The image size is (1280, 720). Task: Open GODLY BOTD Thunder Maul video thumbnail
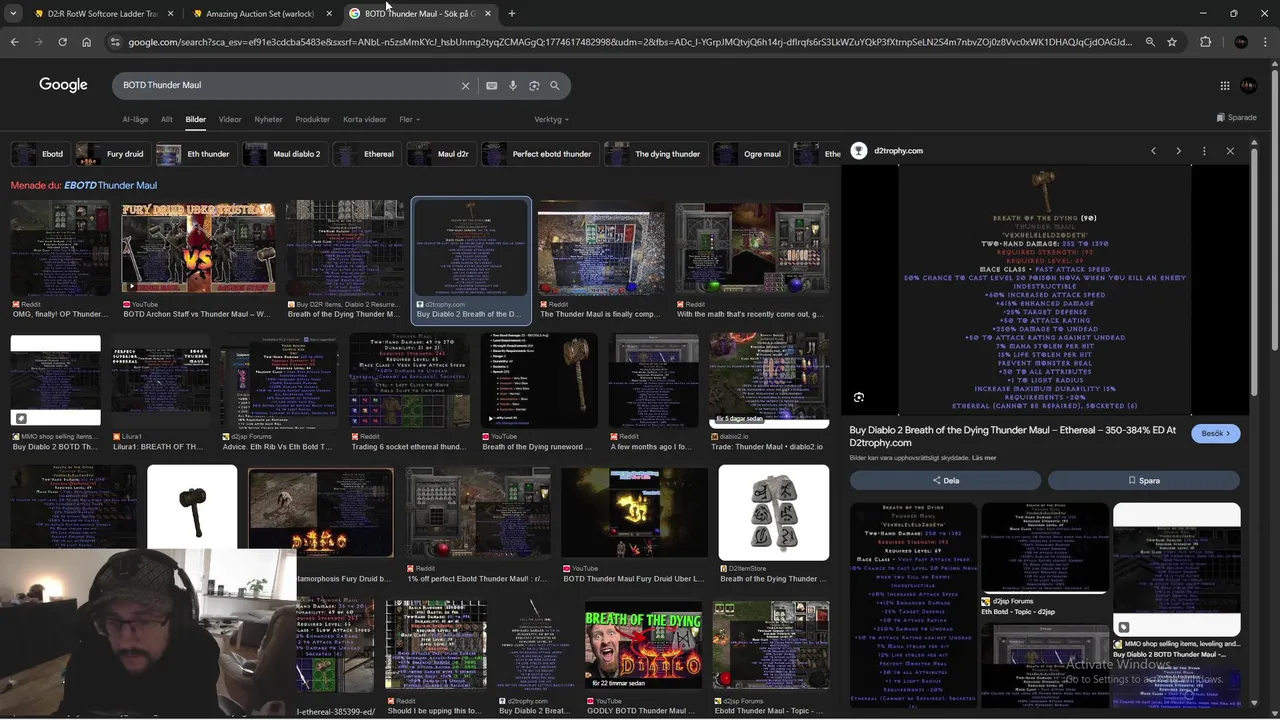[643, 645]
